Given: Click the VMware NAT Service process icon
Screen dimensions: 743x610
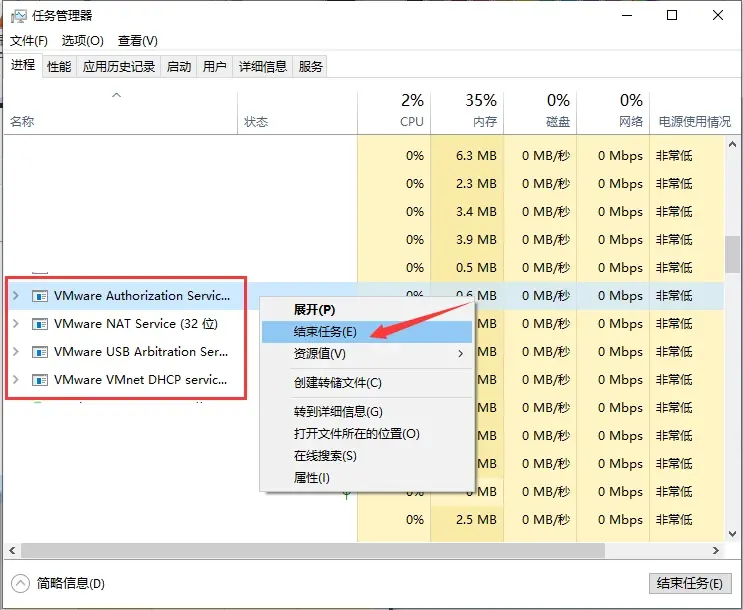Looking at the screenshot, I should click(40, 324).
